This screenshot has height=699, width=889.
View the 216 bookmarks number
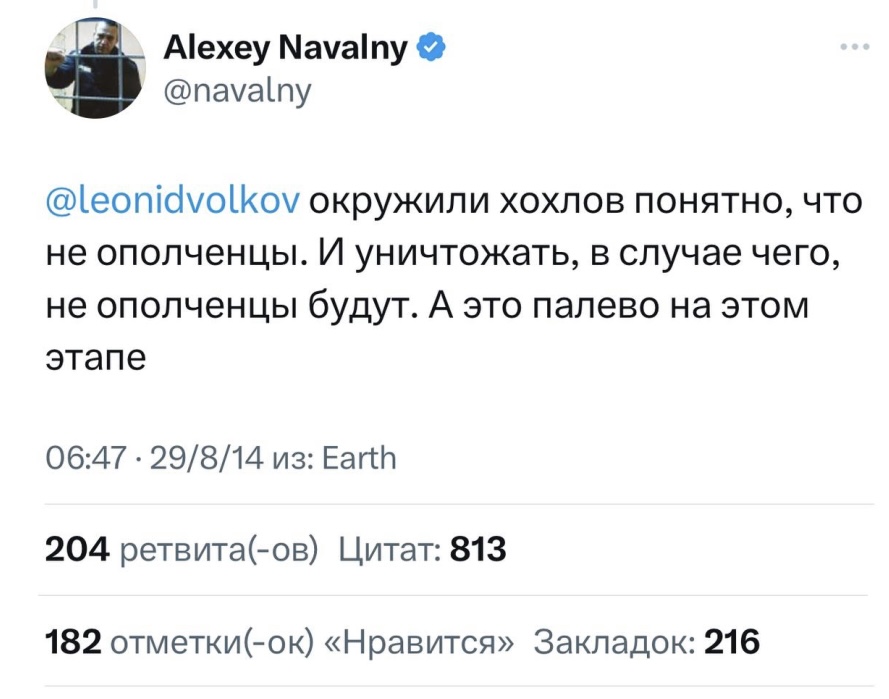coord(731,642)
